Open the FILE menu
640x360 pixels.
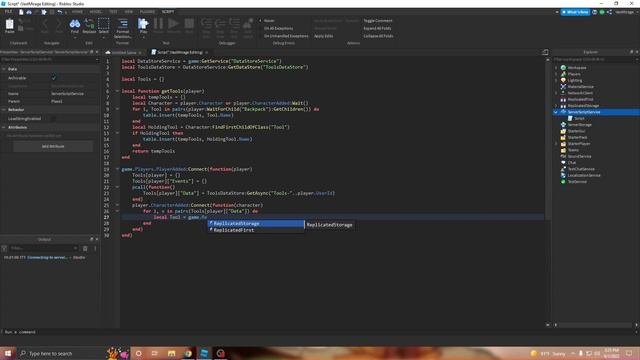8,12
